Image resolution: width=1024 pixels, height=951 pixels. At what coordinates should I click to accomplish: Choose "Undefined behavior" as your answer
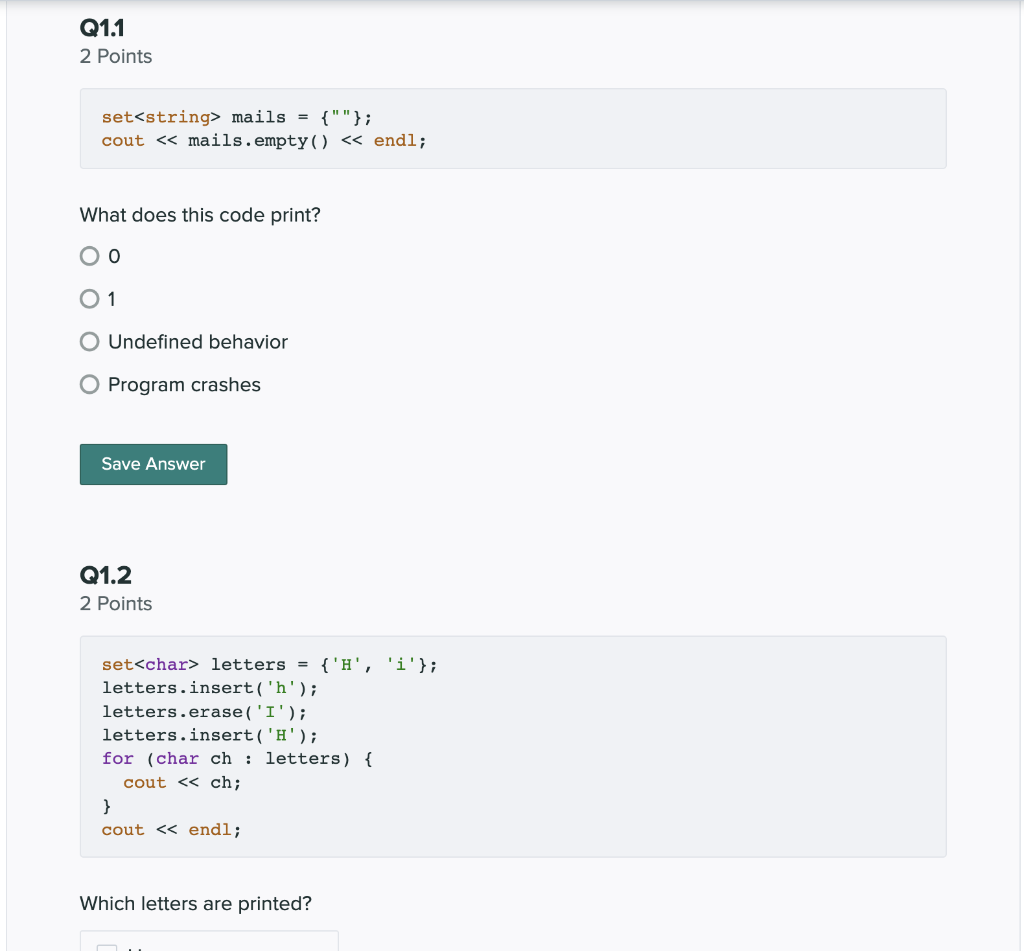pos(89,341)
